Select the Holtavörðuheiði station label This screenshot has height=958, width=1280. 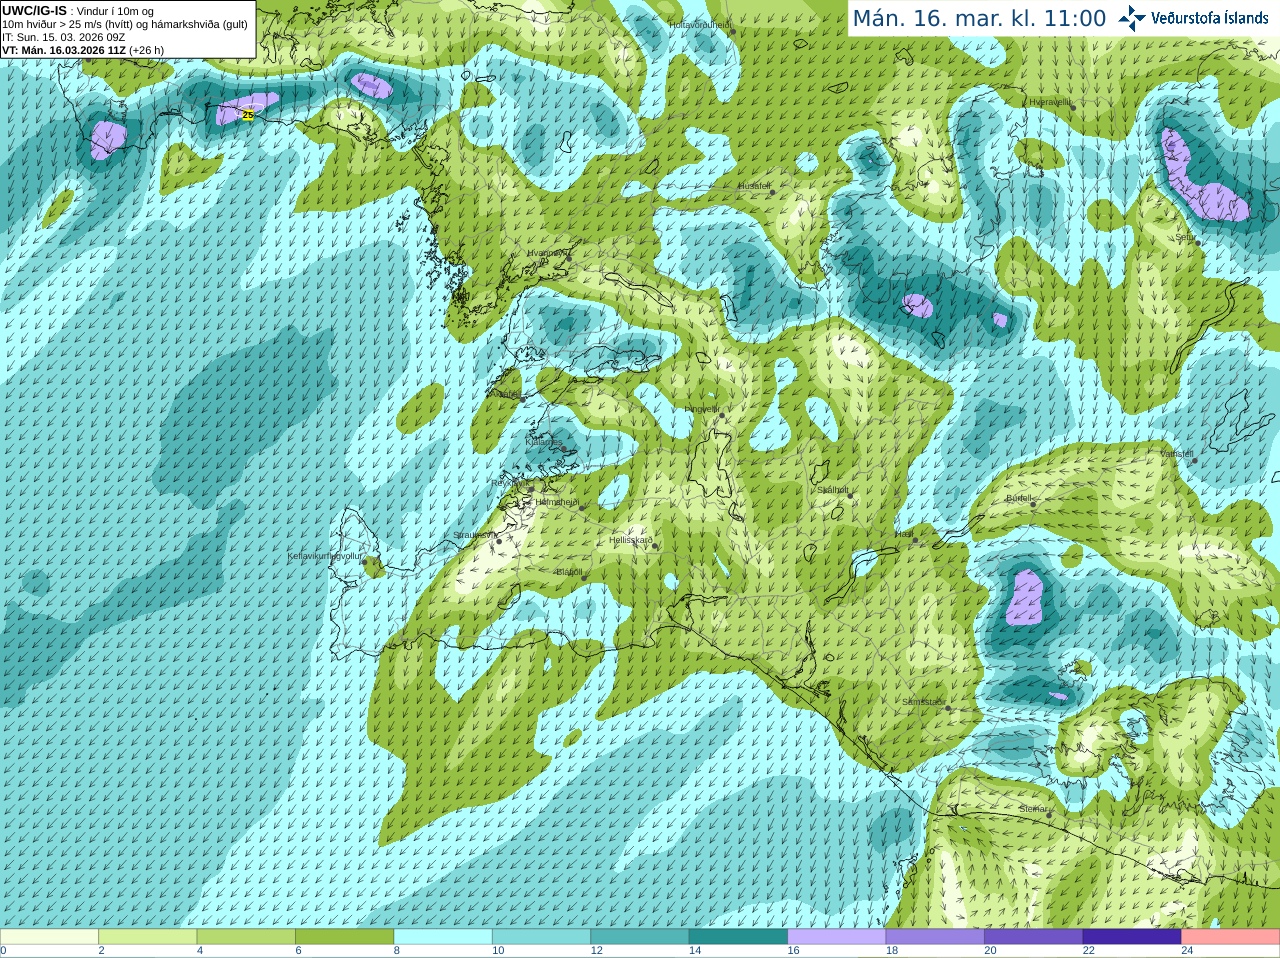point(700,24)
